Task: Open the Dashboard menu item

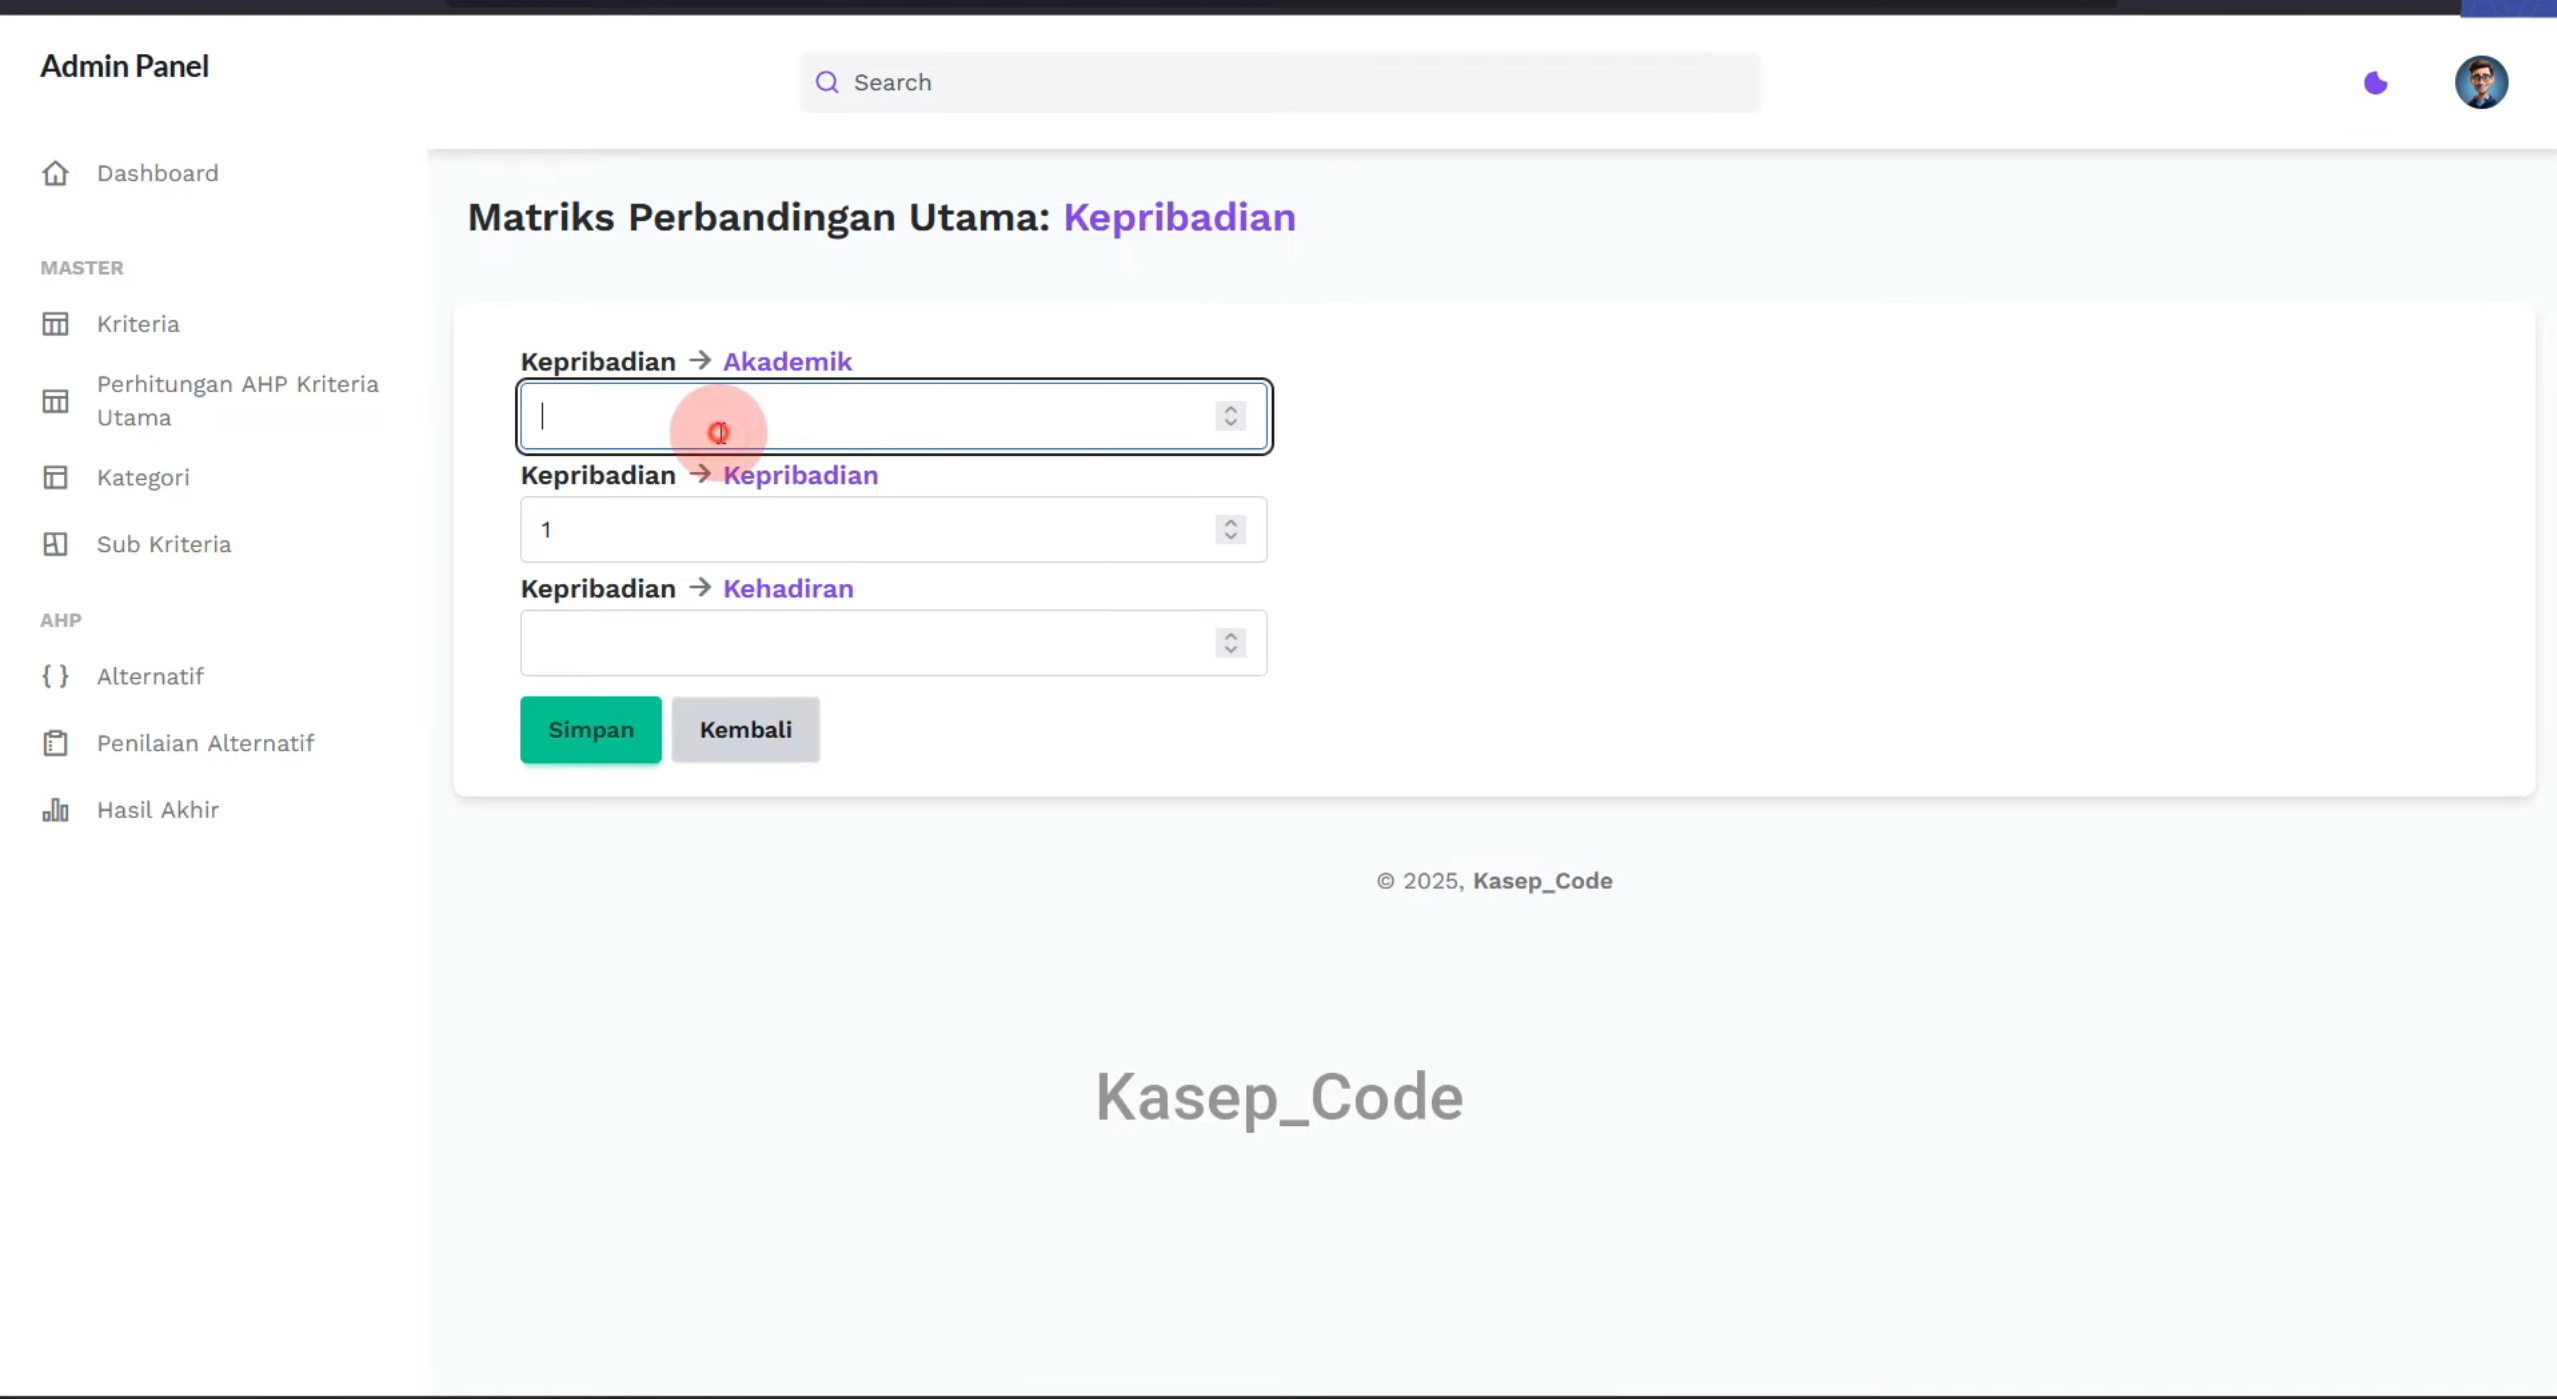Action: (157, 173)
